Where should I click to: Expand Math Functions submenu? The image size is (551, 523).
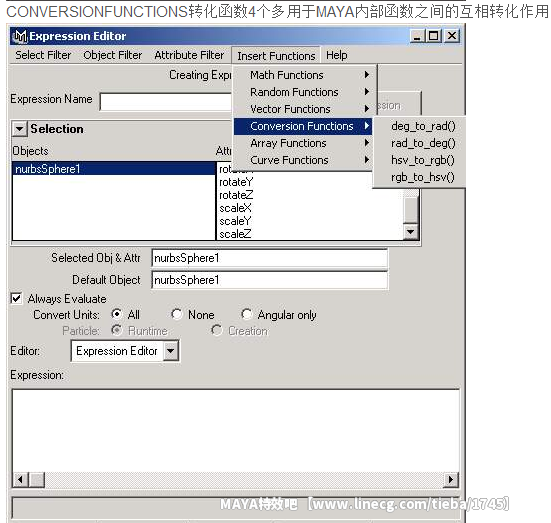[303, 75]
